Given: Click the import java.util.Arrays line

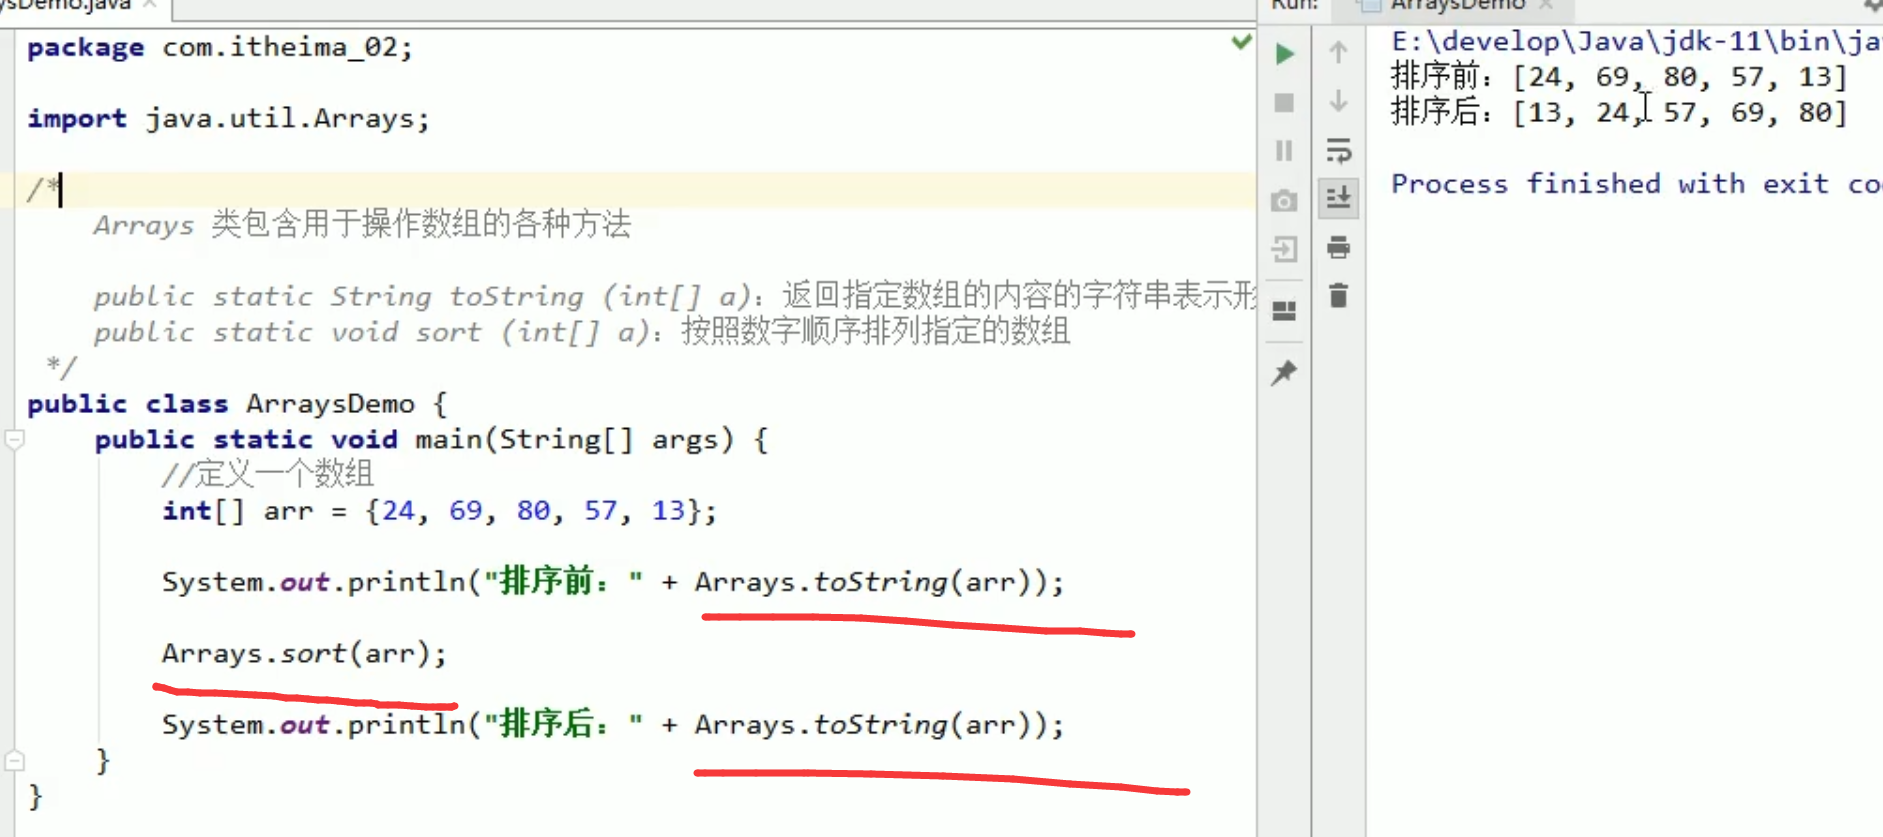Looking at the screenshot, I should coord(228,118).
